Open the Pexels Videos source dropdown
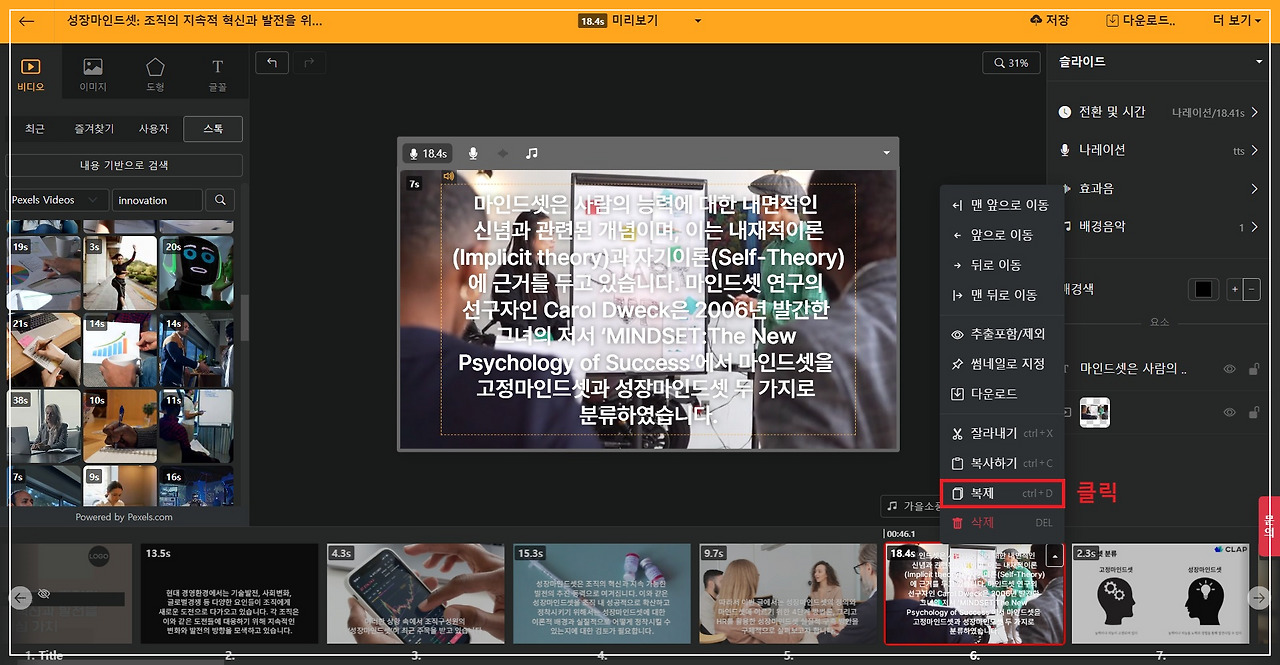Viewport: 1280px width, 665px height. point(56,200)
